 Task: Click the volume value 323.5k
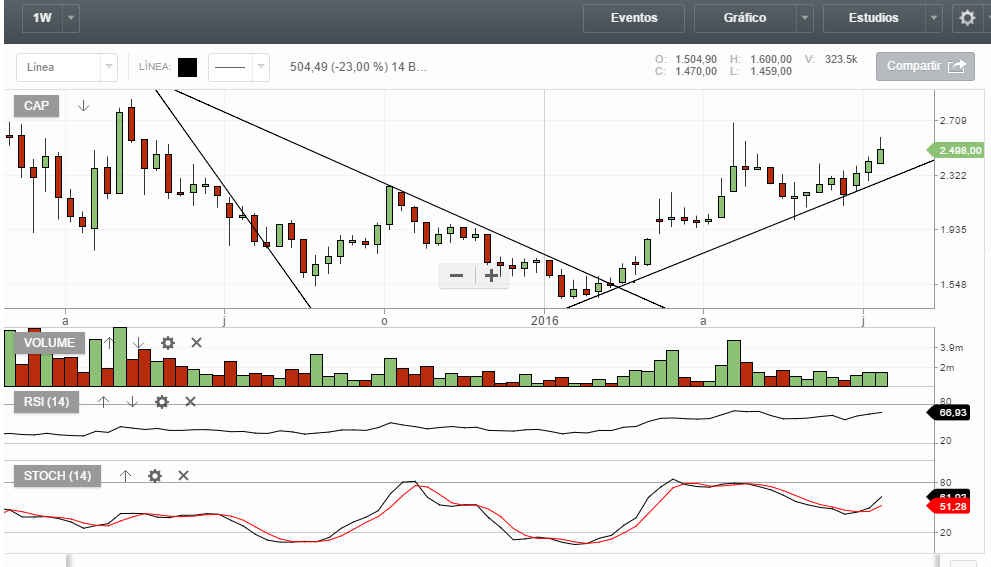click(841, 59)
